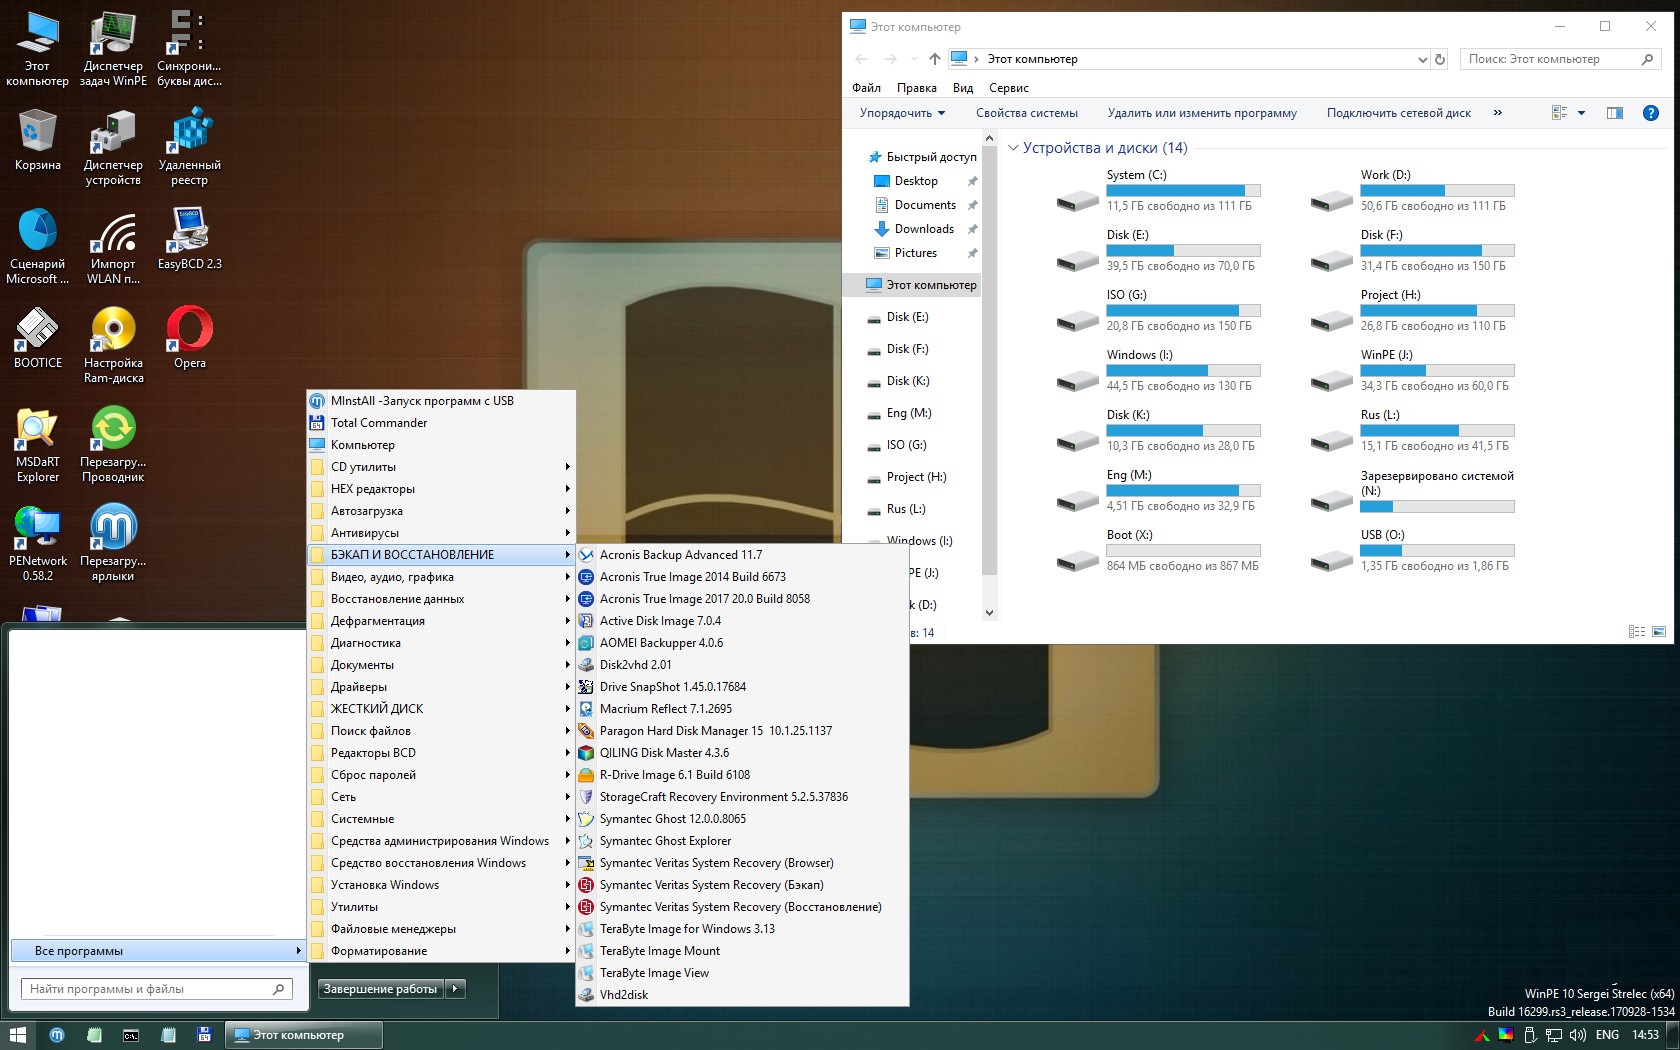This screenshot has height=1050, width=1680.
Task: Click MInstAll icon on taskbar
Action: tap(57, 1035)
